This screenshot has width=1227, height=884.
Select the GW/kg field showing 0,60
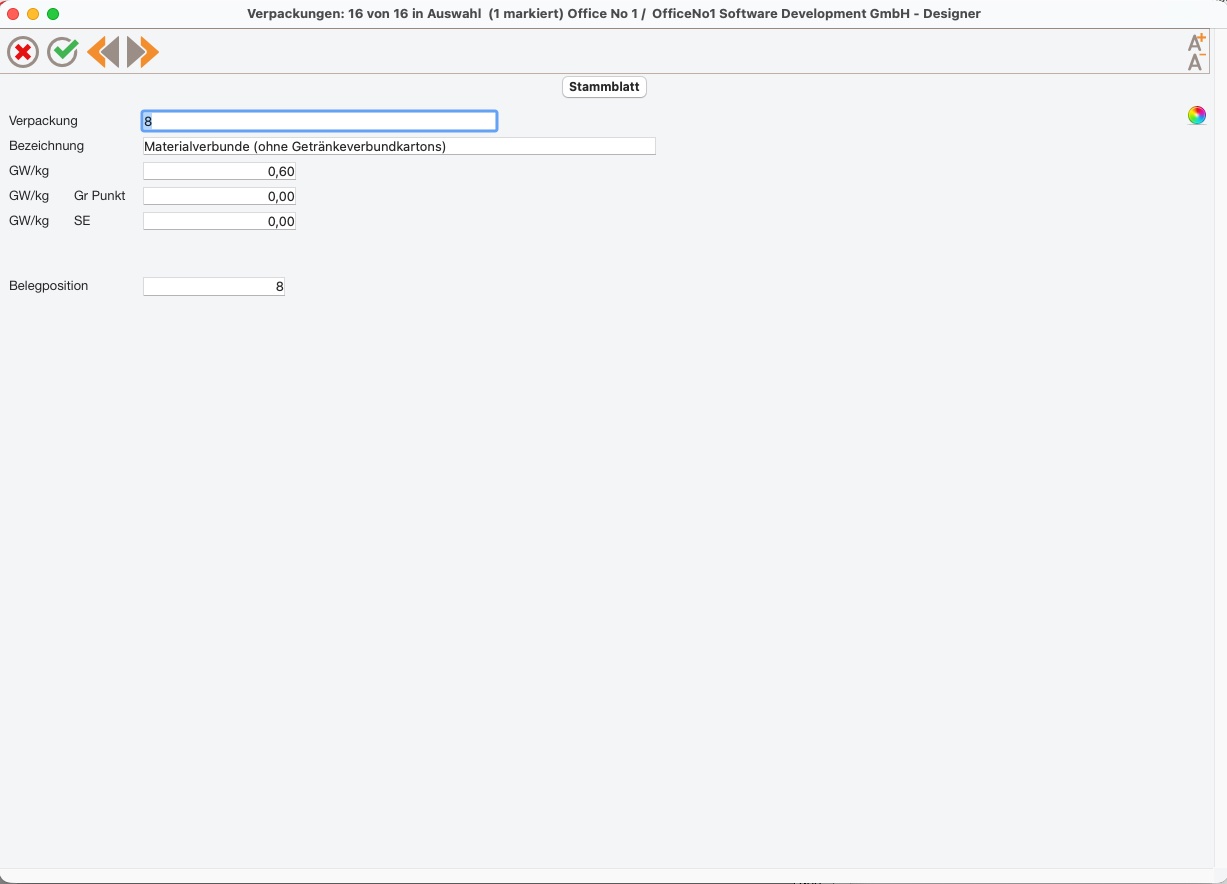(x=219, y=171)
